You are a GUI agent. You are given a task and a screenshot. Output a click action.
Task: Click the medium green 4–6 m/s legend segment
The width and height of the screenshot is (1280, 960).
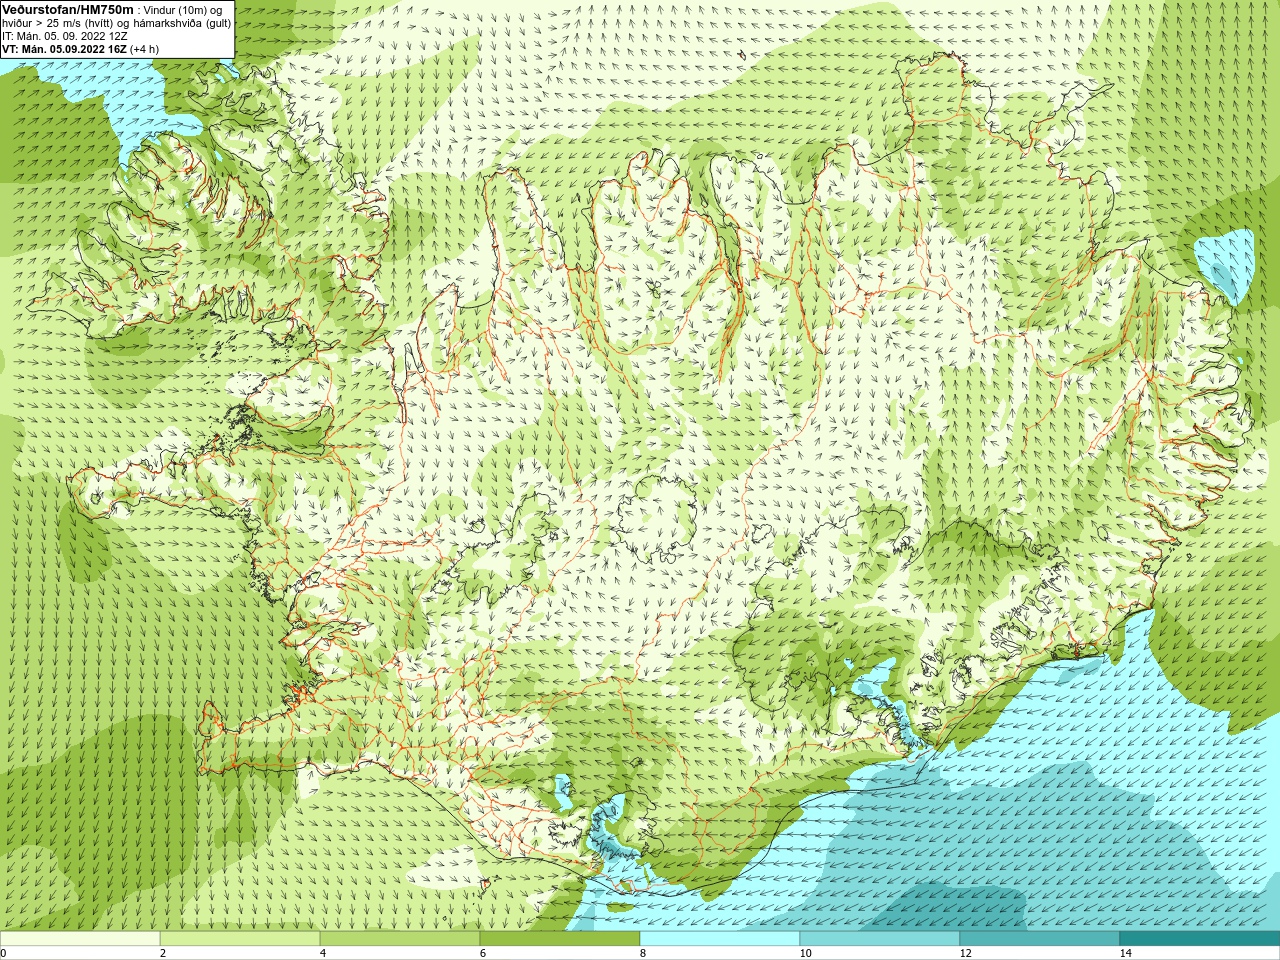[x=400, y=938]
